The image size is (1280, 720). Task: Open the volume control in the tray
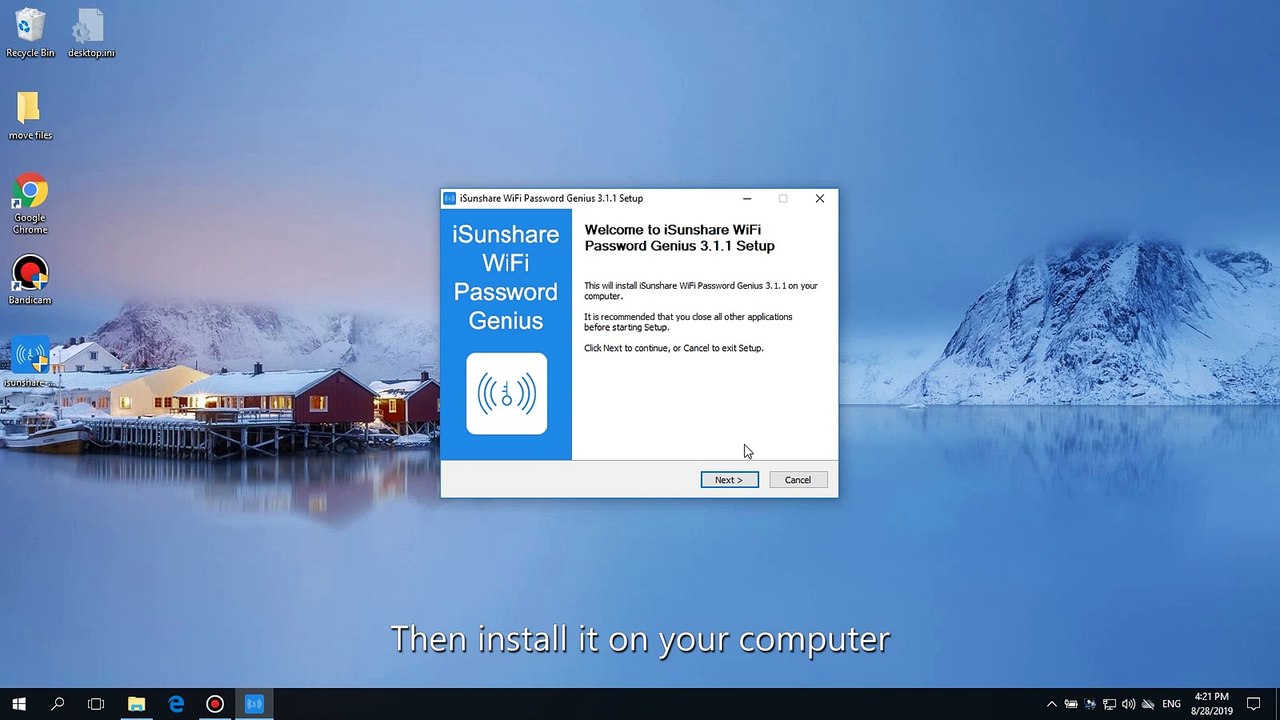[1128, 704]
